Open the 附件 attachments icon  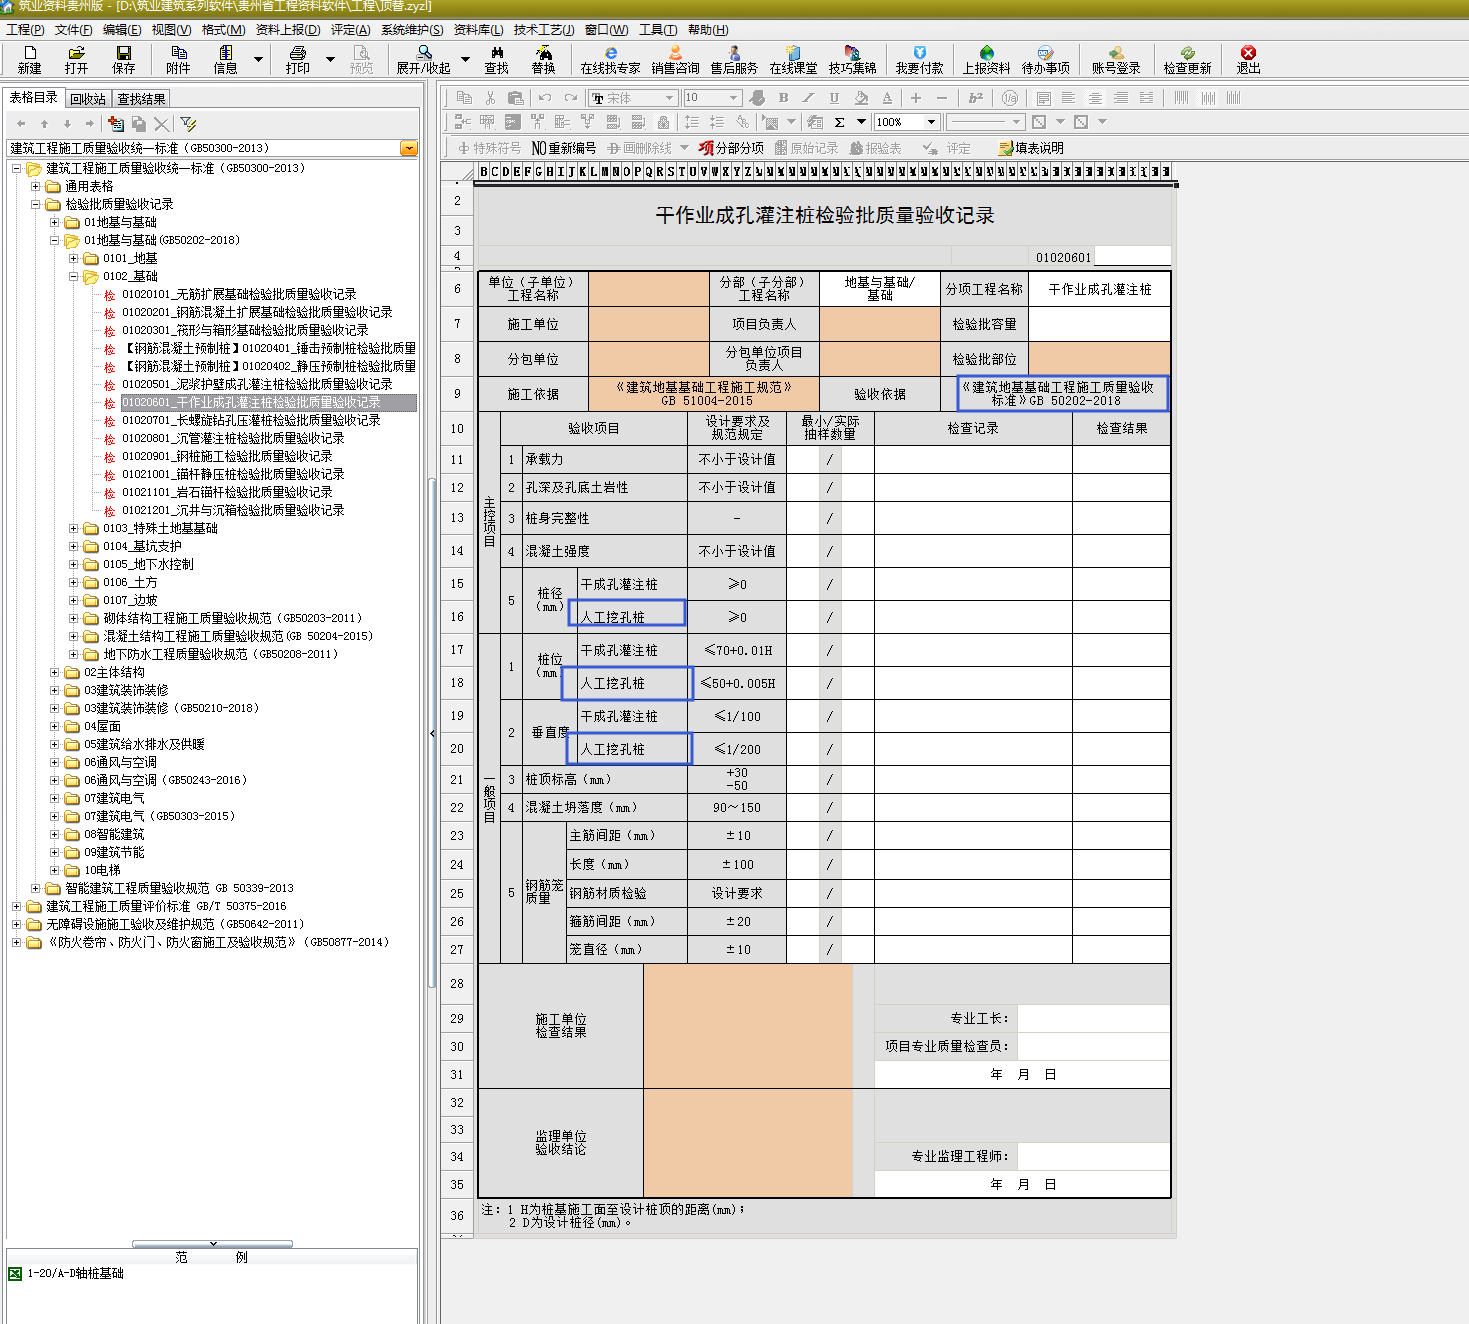click(178, 60)
